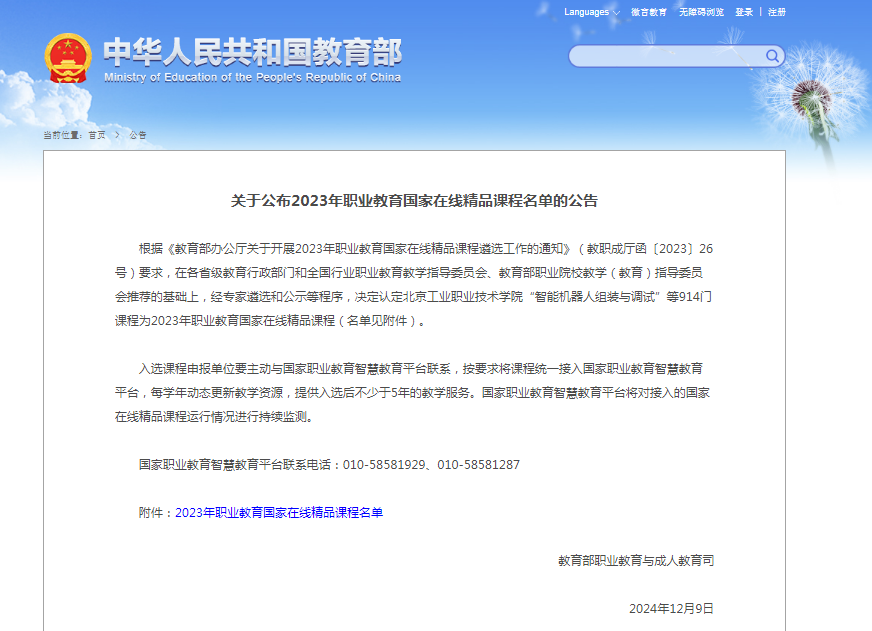This screenshot has height=631, width=872.
Task: Click the 教育部职业教育与成人教育司 signature
Action: 636,561
